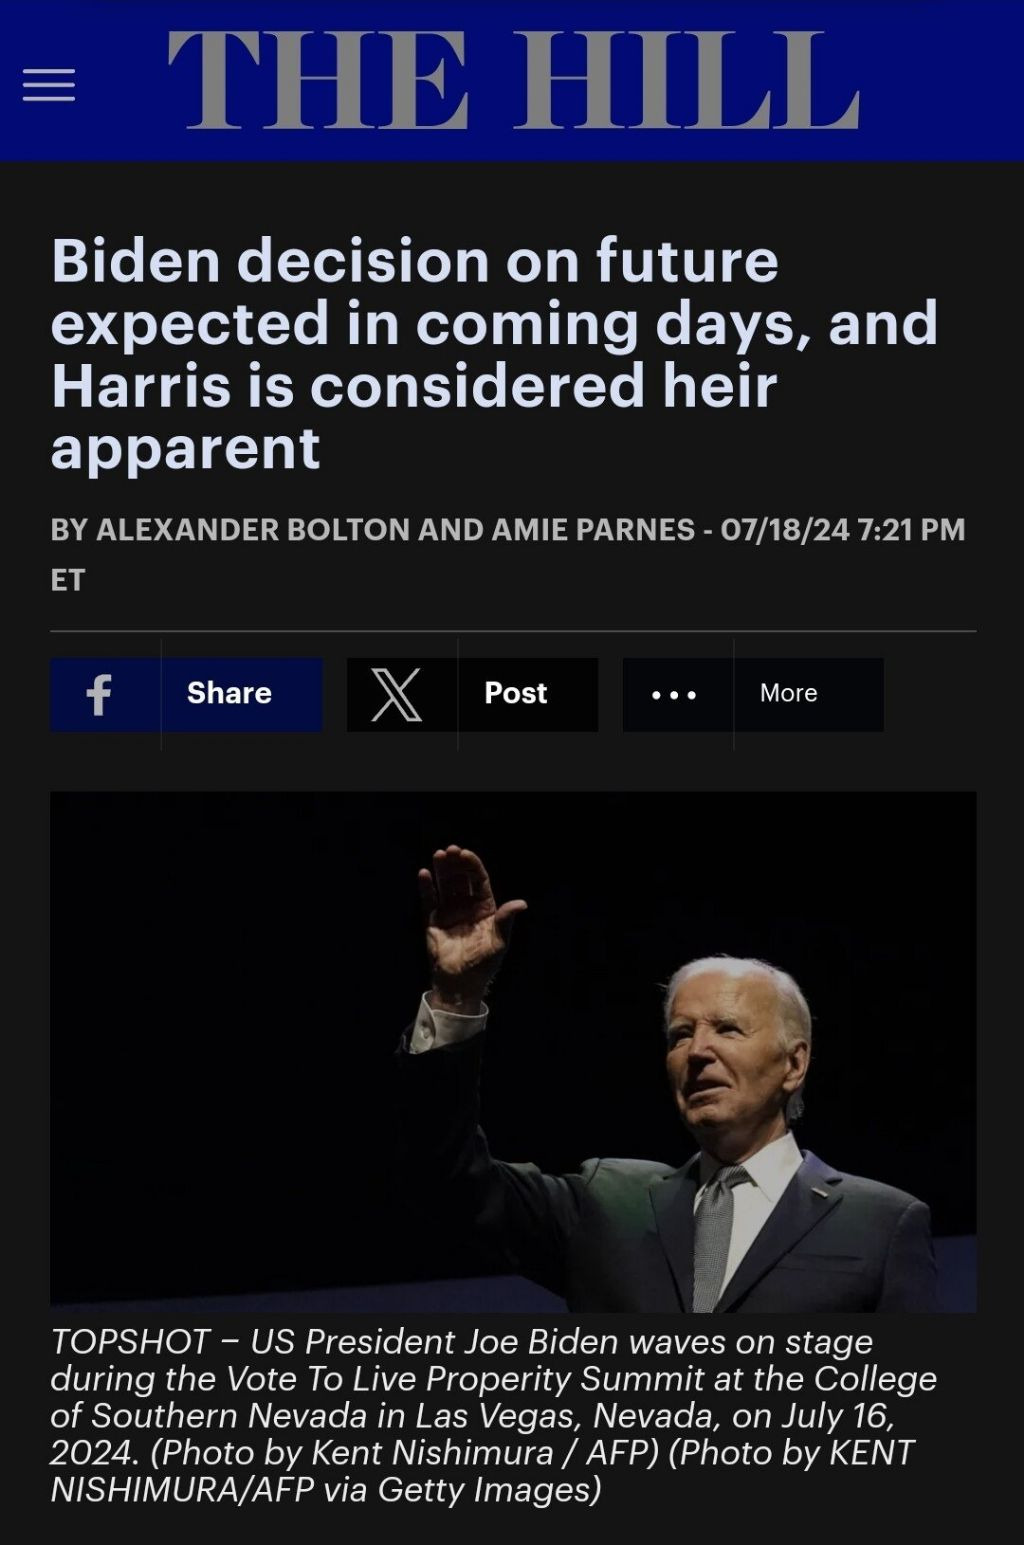This screenshot has height=1545, width=1024.
Task: Open the hamburger navigation menu
Action: [x=49, y=85]
